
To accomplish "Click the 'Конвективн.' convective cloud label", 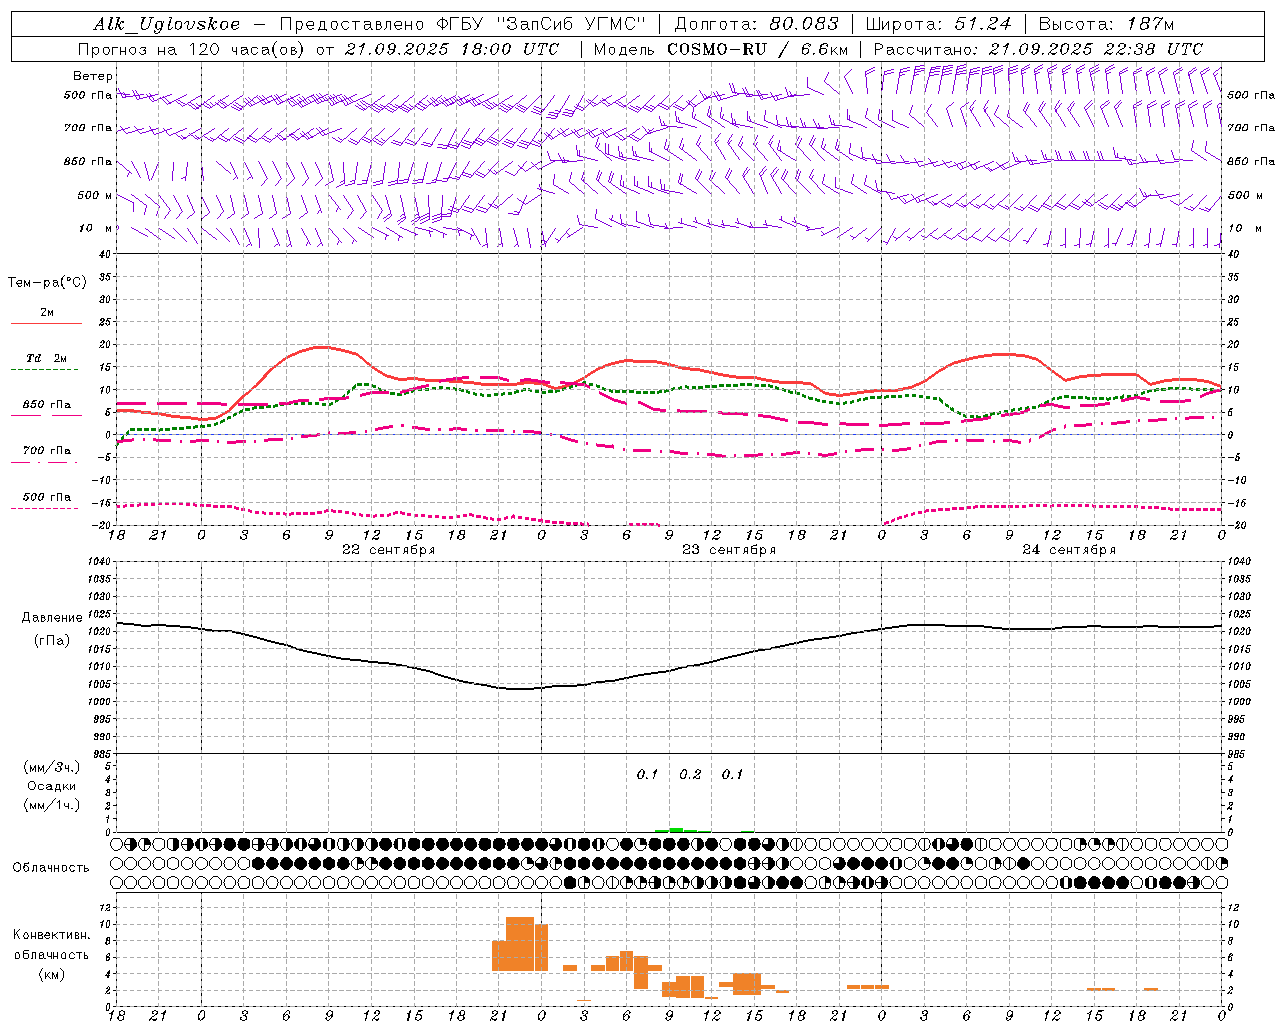I will (x=52, y=935).
